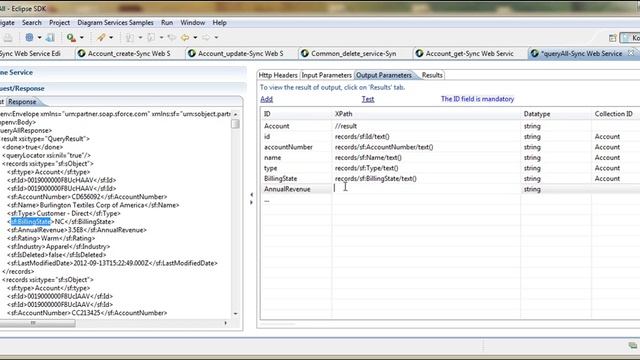Screen dimensions: 640x360
Task: Click the Collection ID column header
Action: coord(616,114)
